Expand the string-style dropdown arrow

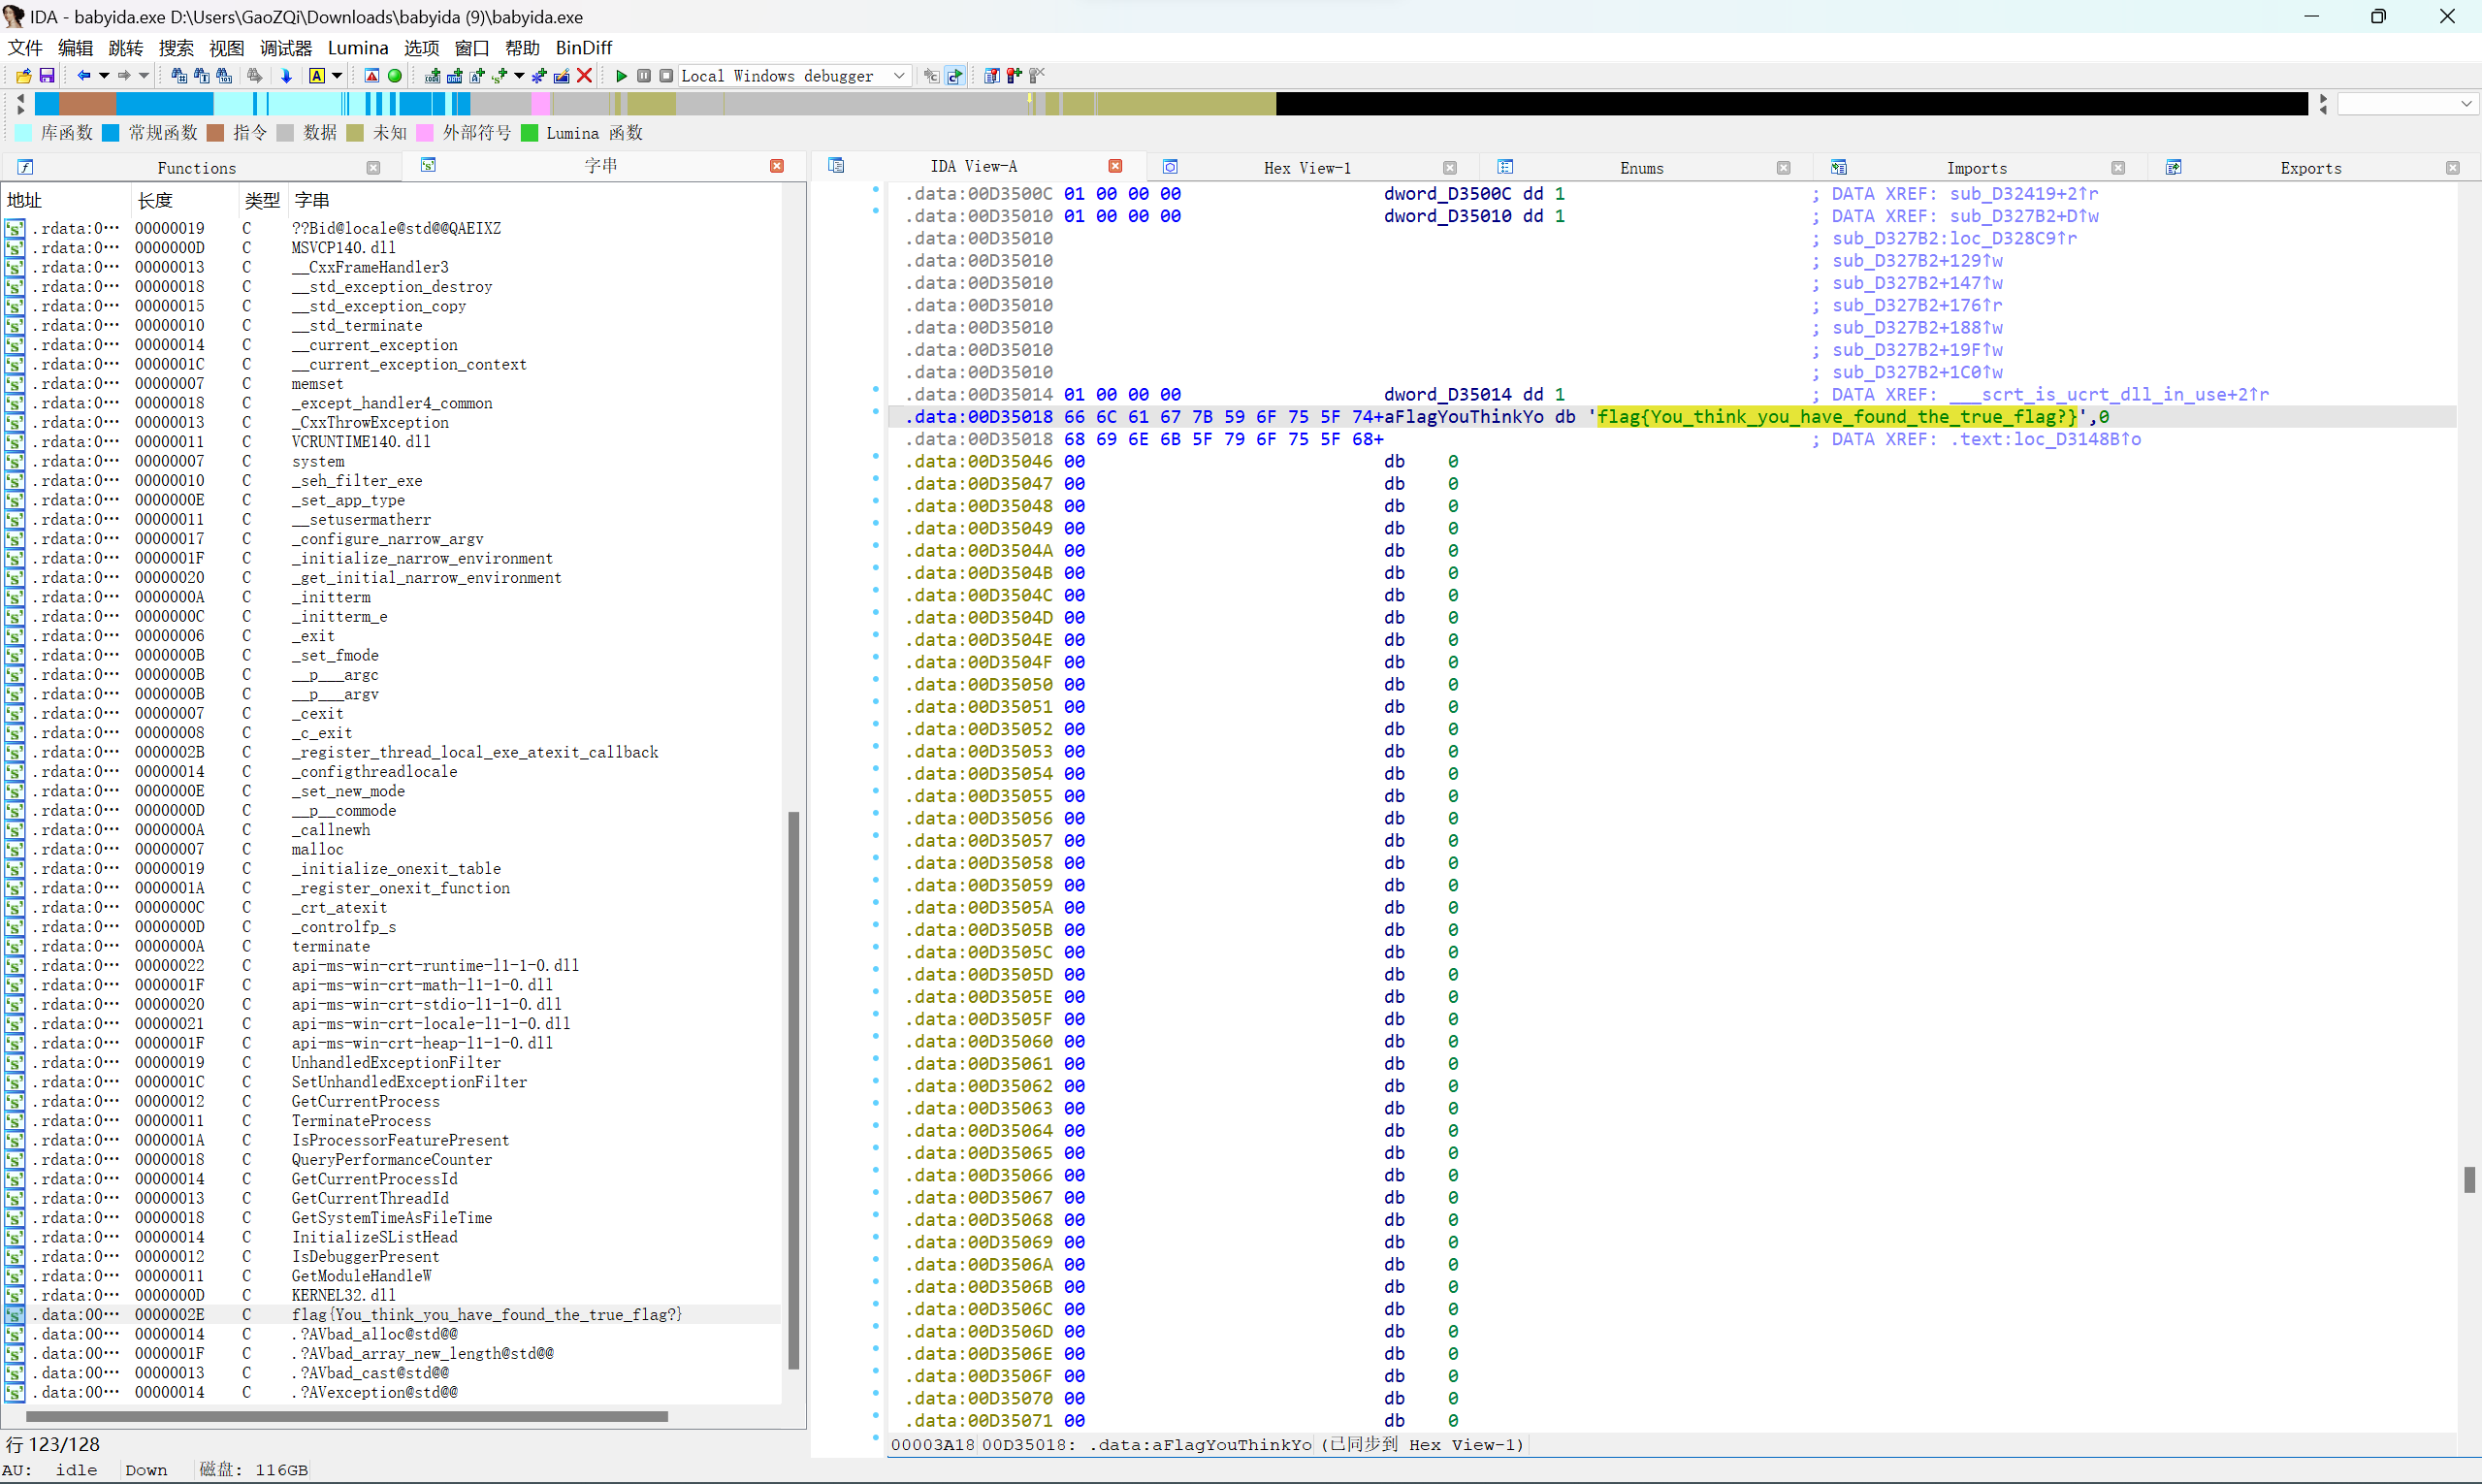click(519, 76)
